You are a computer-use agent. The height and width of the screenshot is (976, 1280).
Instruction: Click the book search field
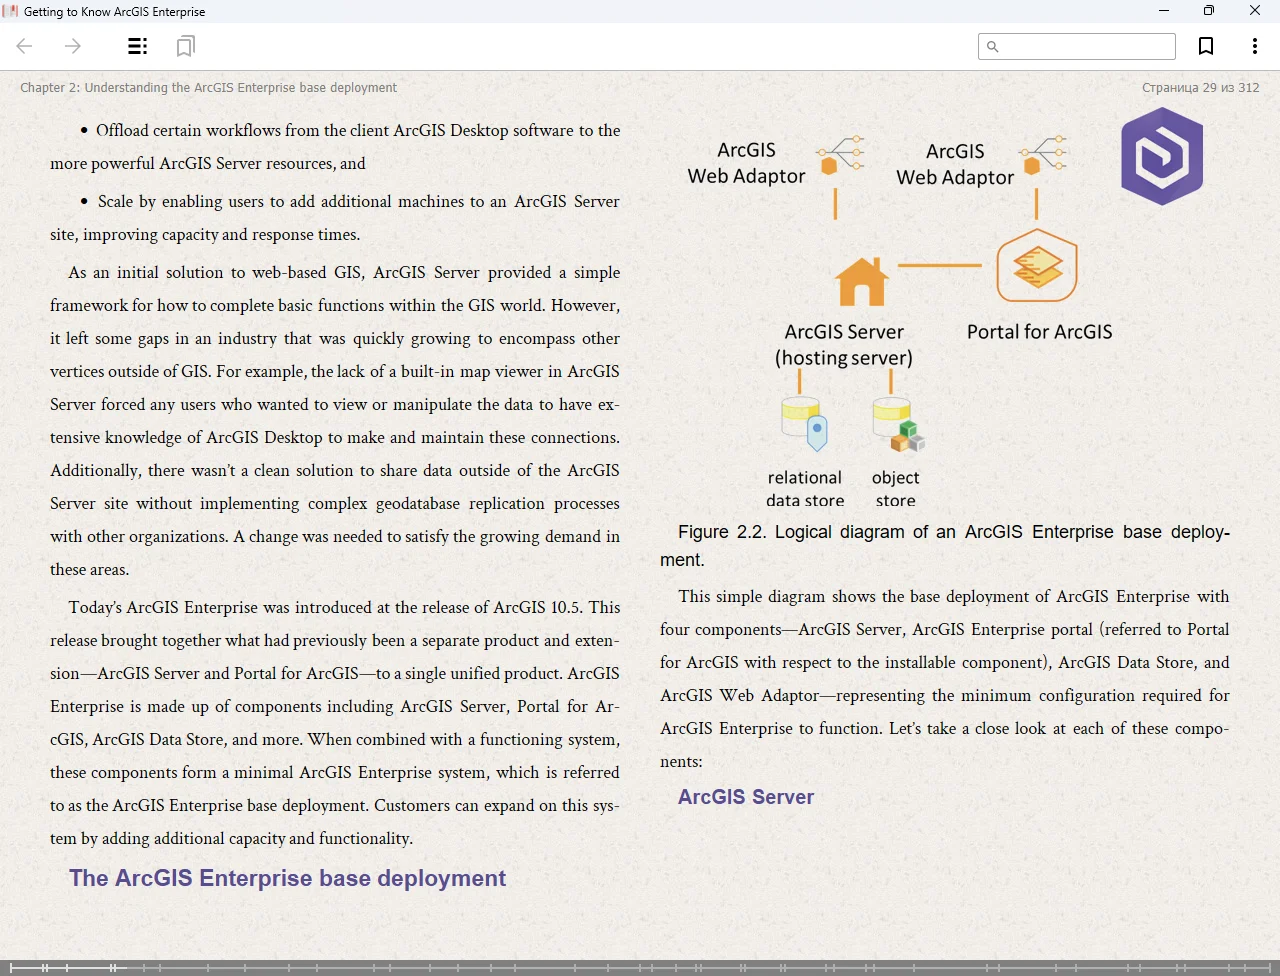coord(1085,46)
